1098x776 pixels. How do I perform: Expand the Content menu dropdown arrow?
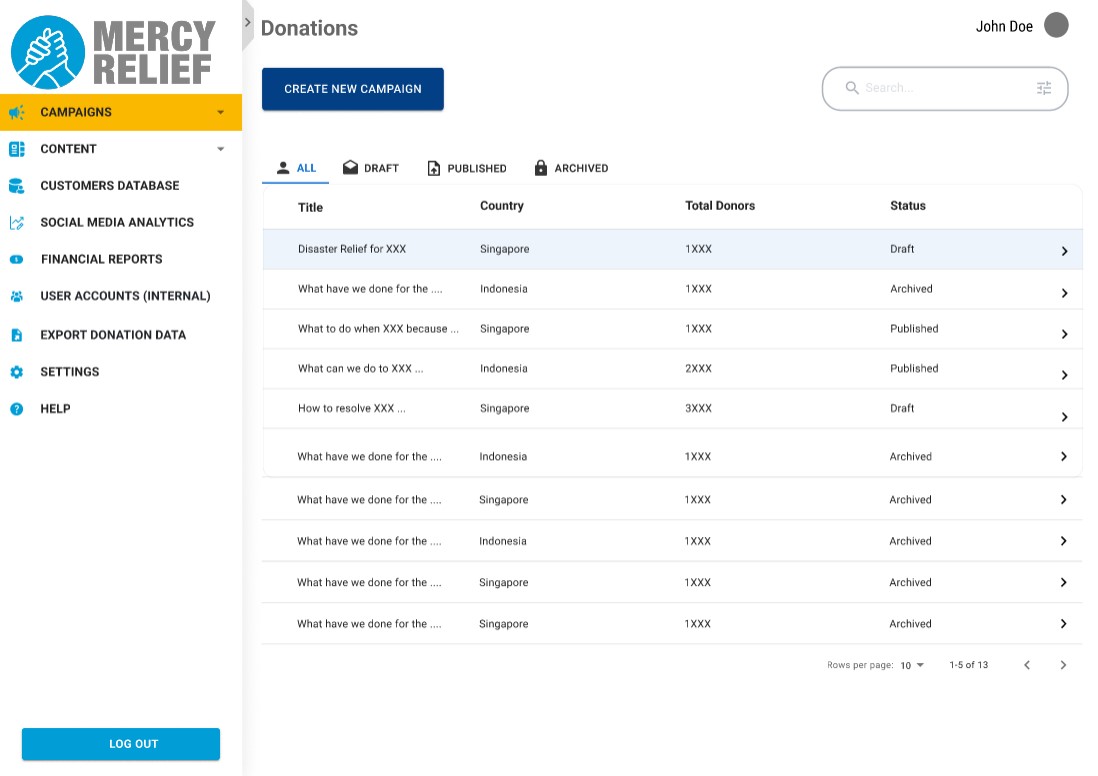pos(221,150)
